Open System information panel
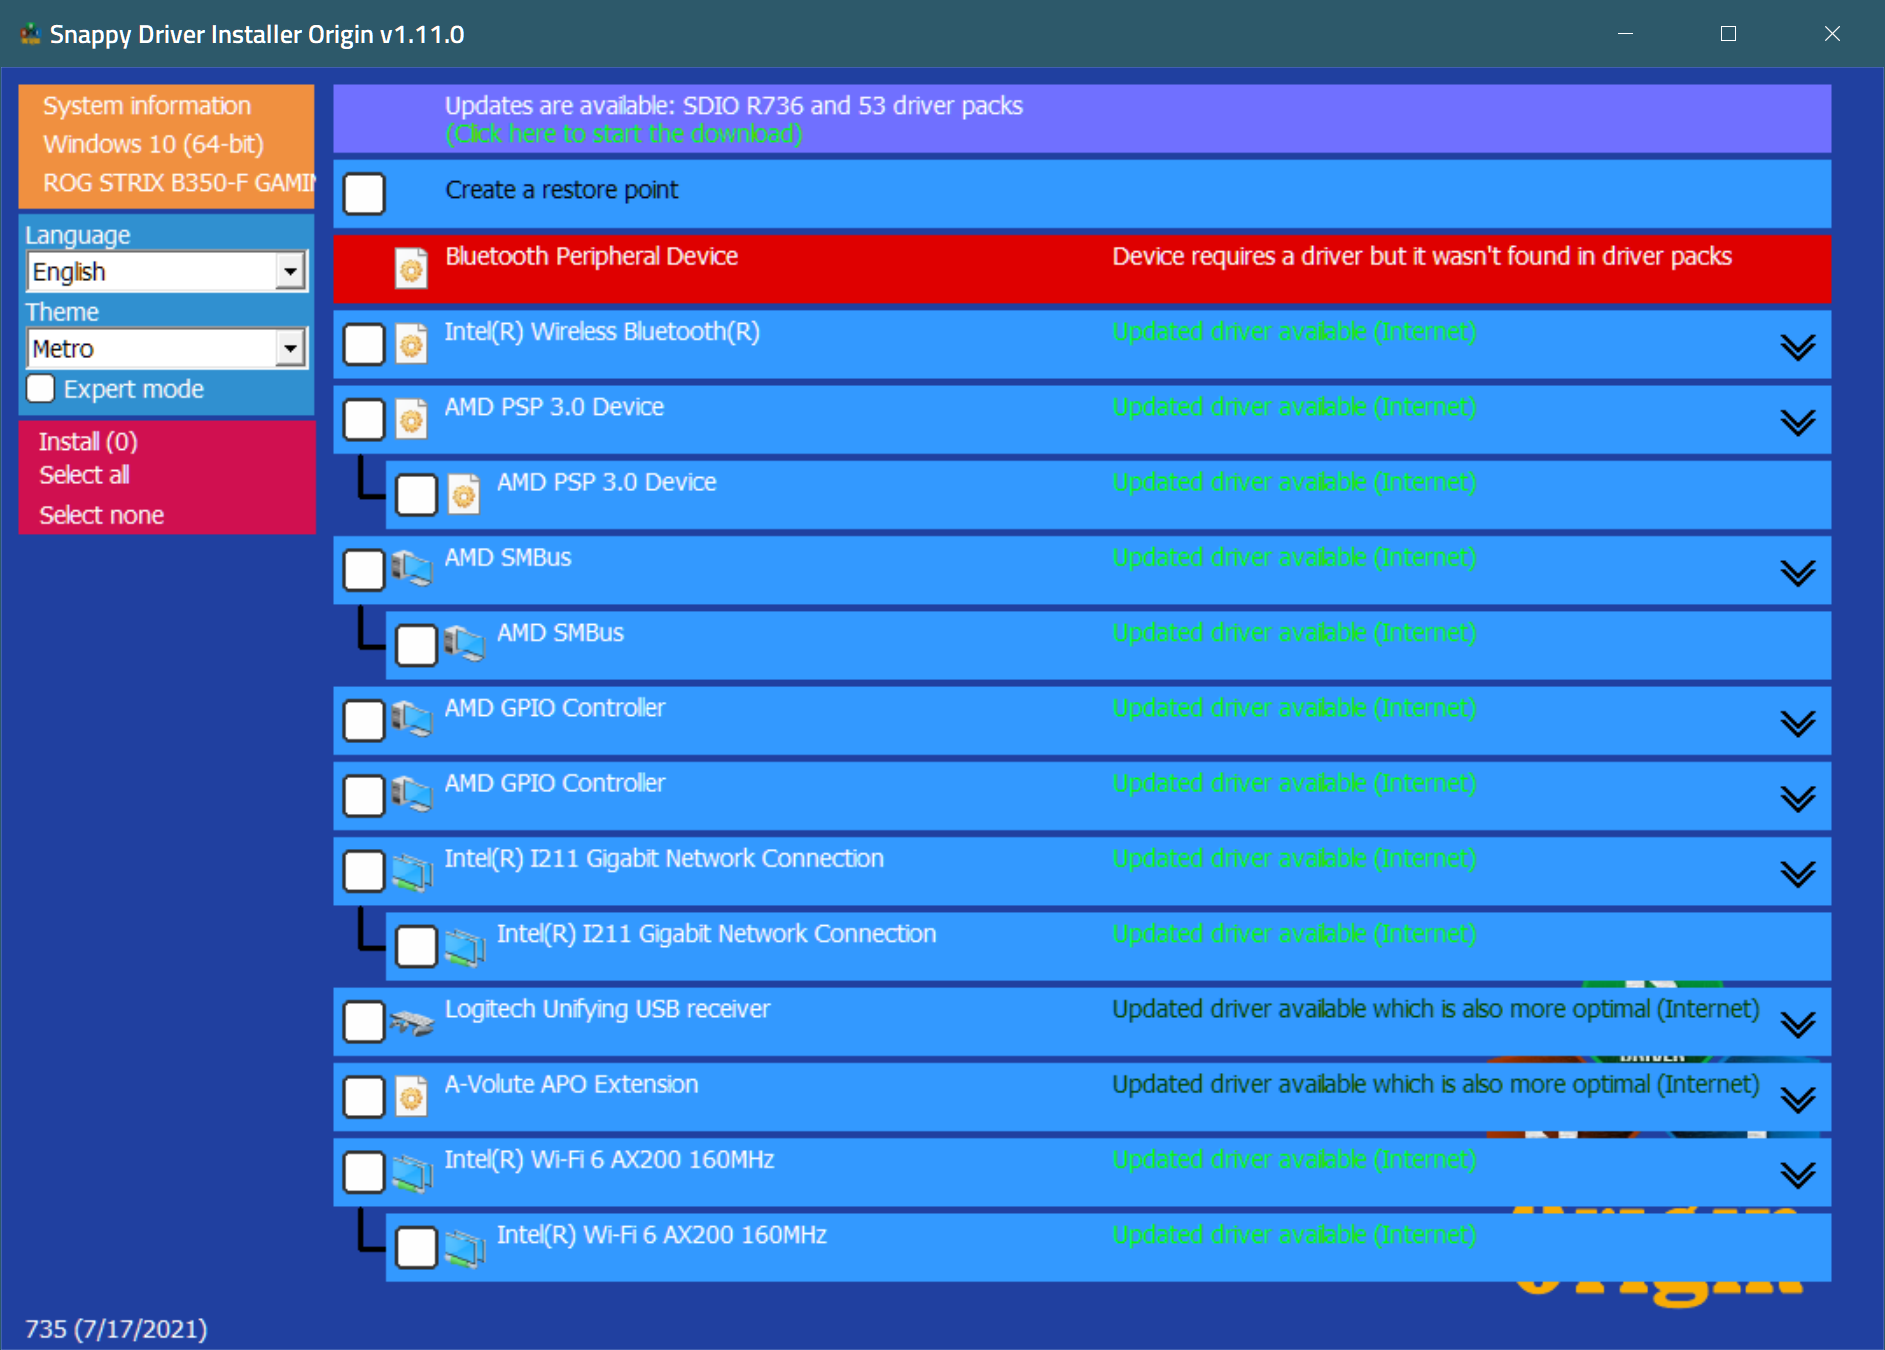This screenshot has width=1885, height=1350. click(146, 105)
